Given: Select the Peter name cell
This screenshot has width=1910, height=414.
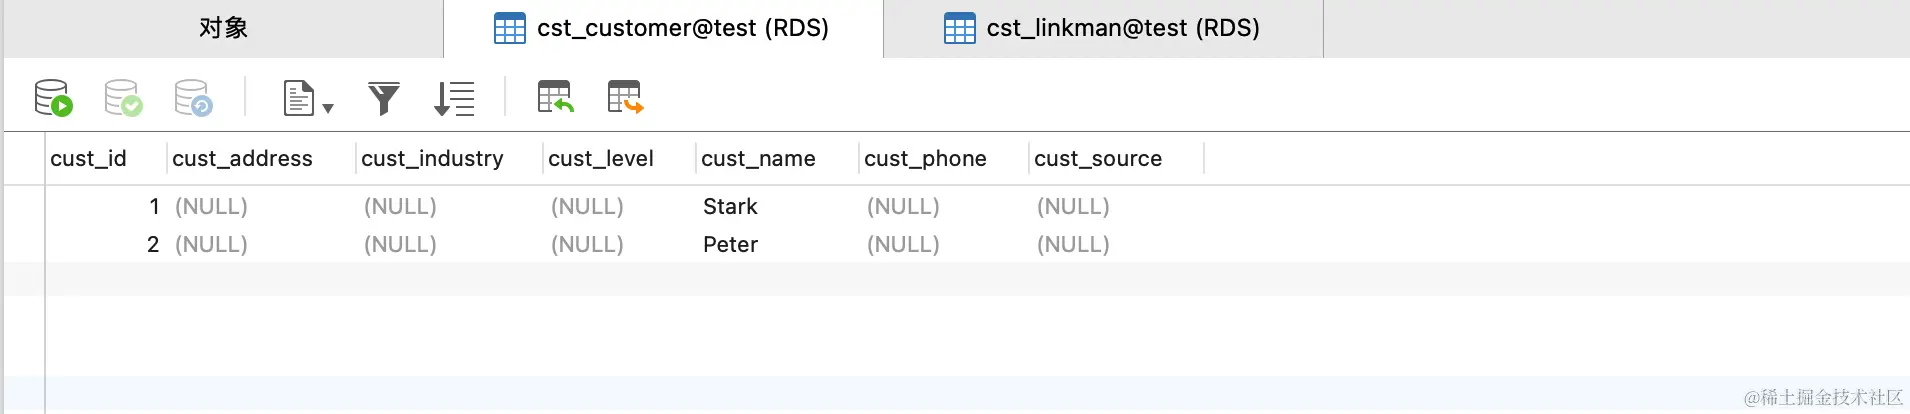Looking at the screenshot, I should tap(730, 245).
